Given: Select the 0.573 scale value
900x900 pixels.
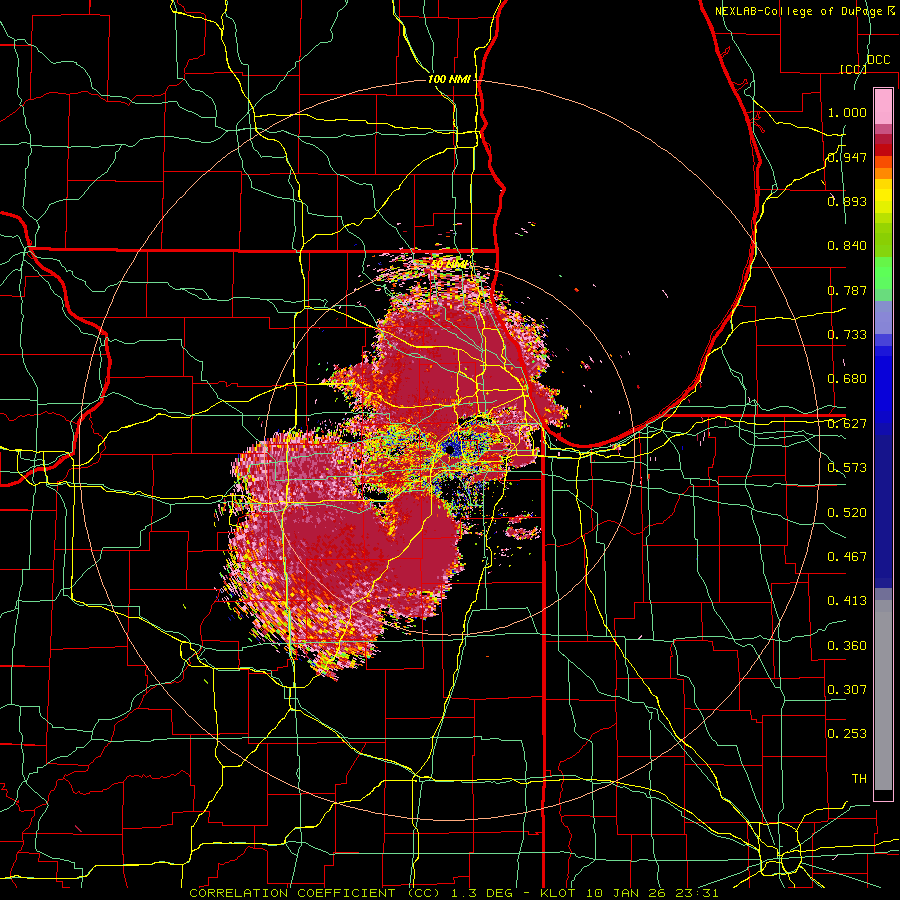Looking at the screenshot, I should [847, 468].
